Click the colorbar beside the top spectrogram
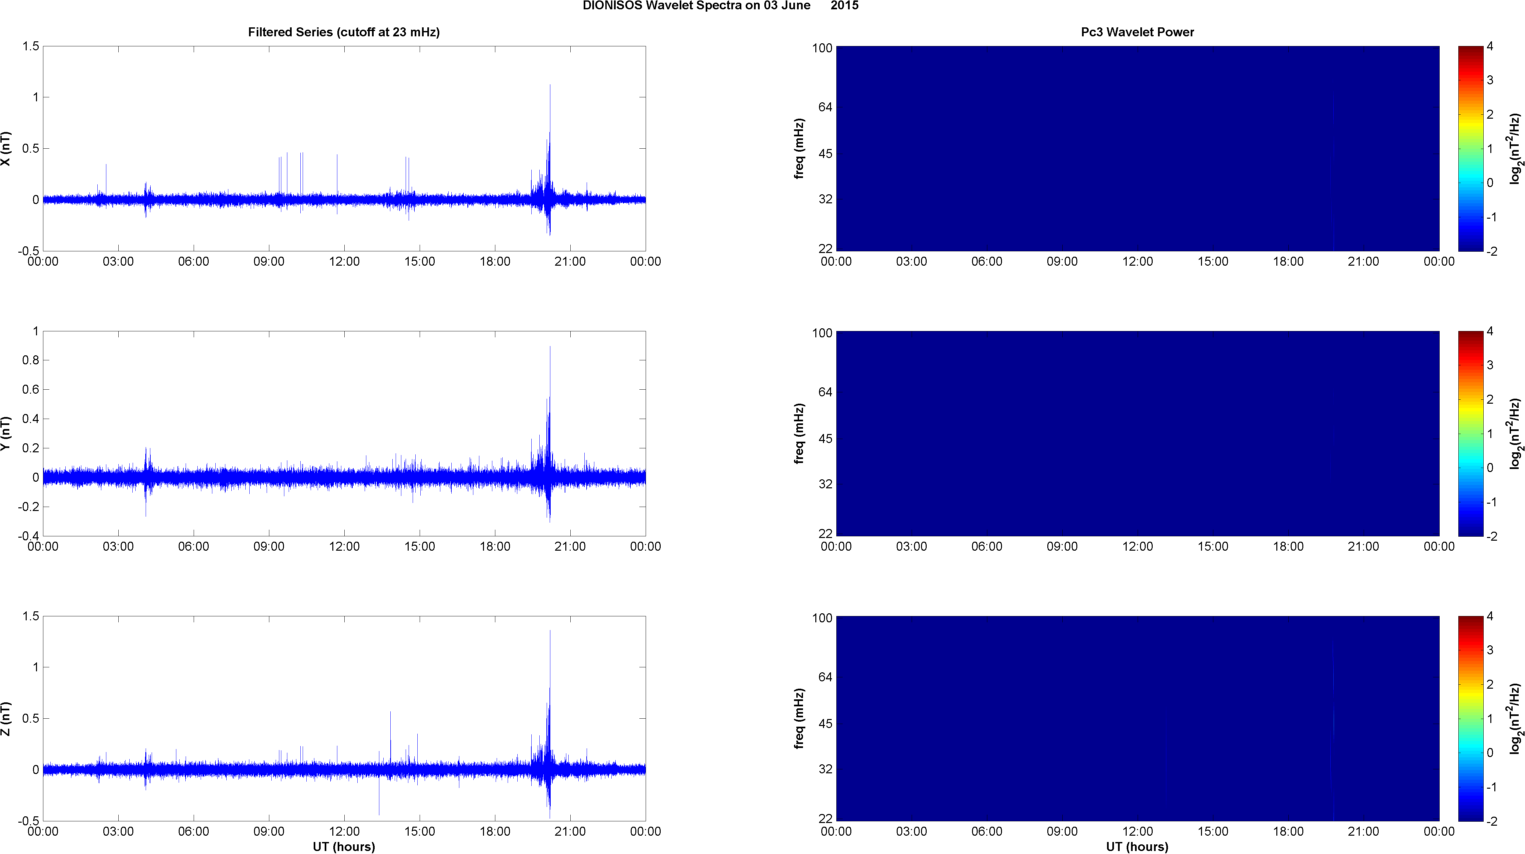This screenshot has width=1525, height=854. click(x=1470, y=148)
